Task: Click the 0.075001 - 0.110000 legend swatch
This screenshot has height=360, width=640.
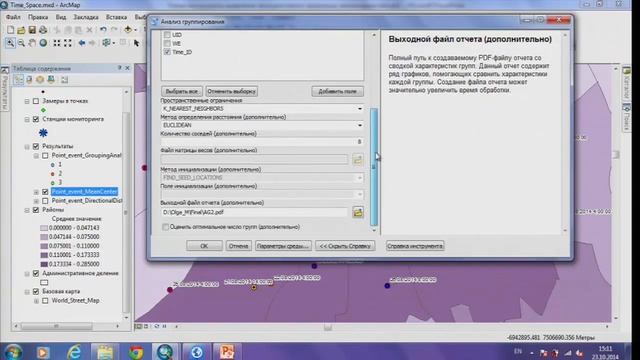Action: (x=44, y=246)
